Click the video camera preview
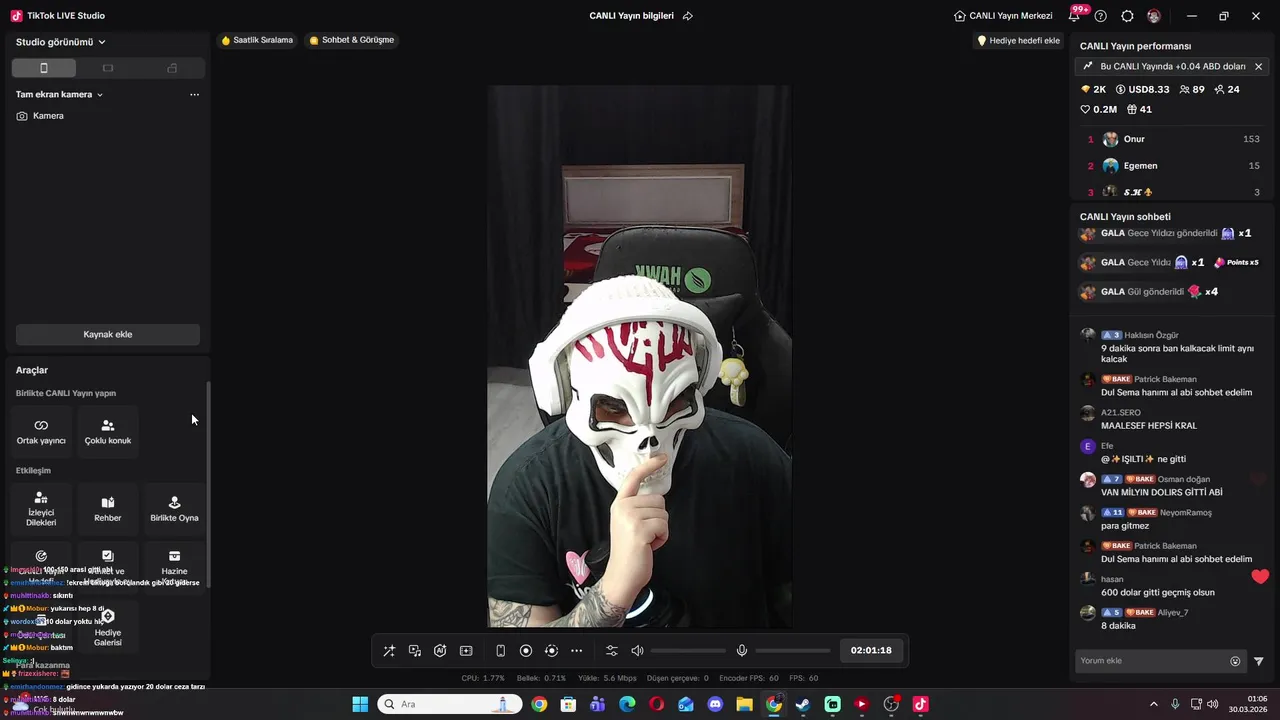Image resolution: width=1280 pixels, height=720 pixels. (x=639, y=356)
